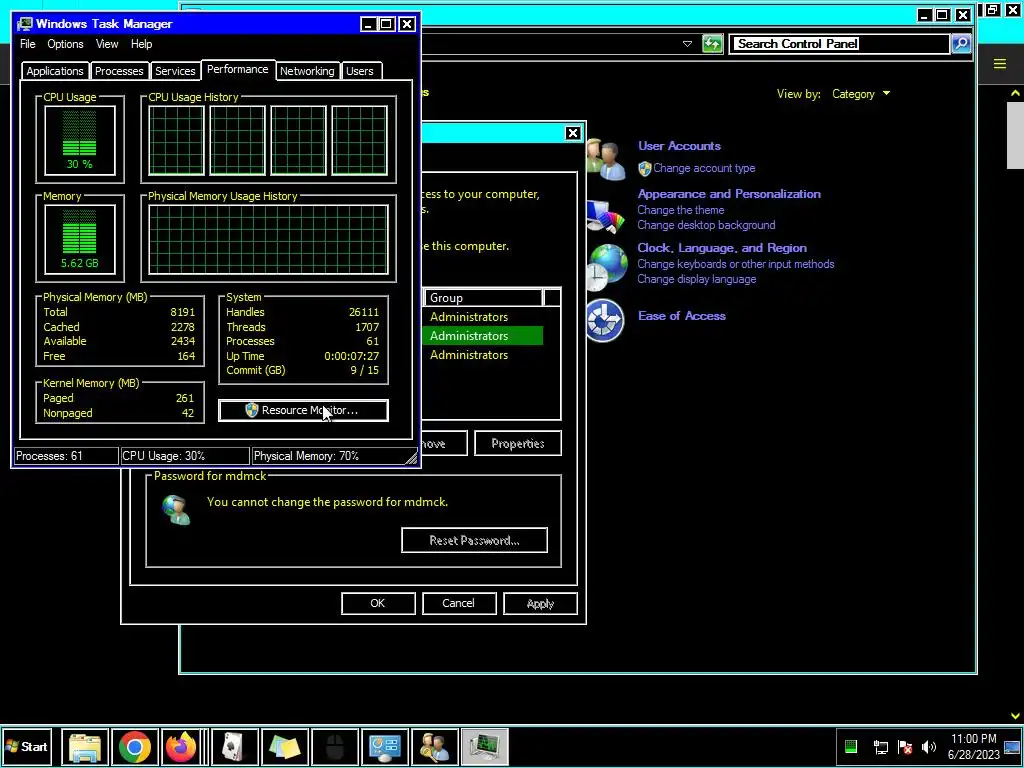The height and width of the screenshot is (768, 1024).
Task: Open the View menu in Task Manager
Action: [107, 44]
